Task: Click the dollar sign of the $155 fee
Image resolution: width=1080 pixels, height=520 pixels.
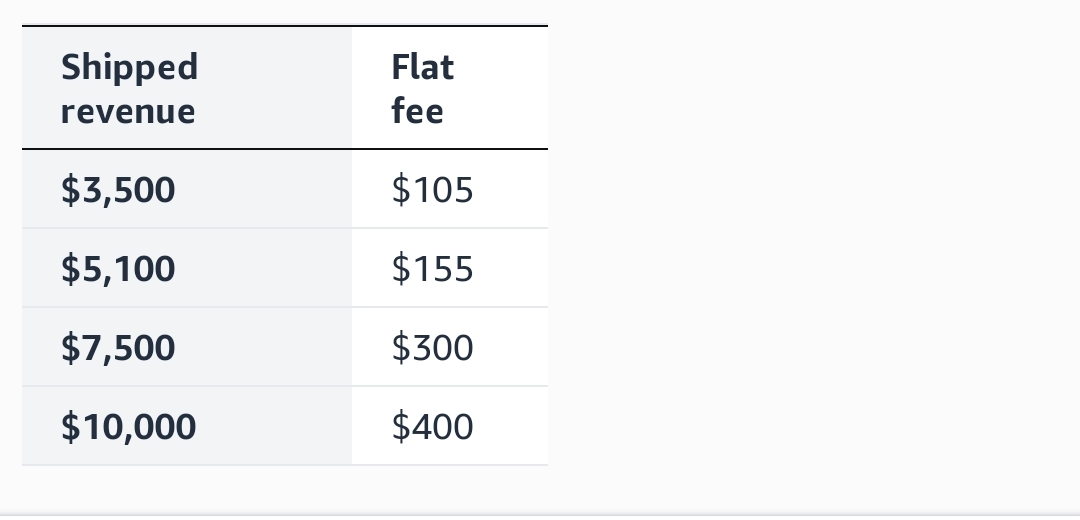Action: click(401, 268)
